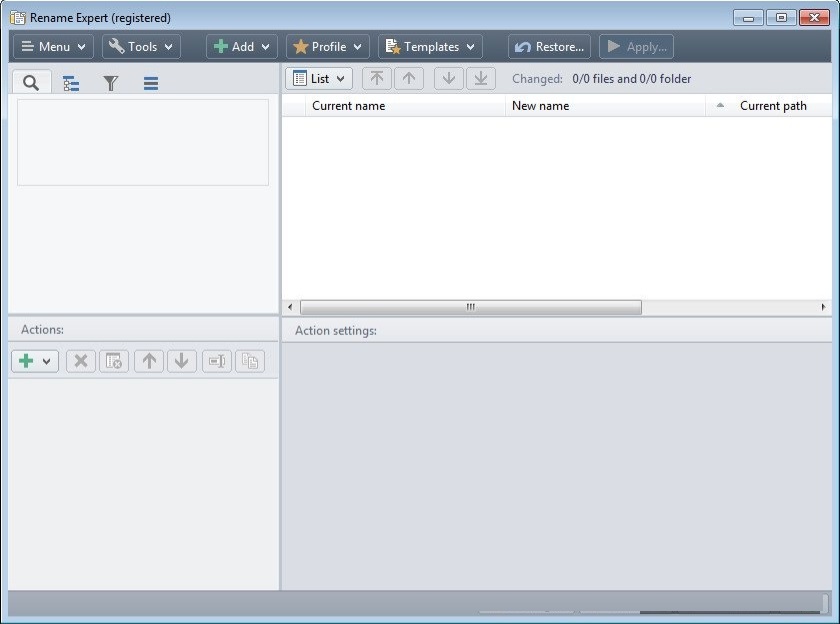Click the file list scroll left arrow
840x624 pixels.
tap(290, 307)
